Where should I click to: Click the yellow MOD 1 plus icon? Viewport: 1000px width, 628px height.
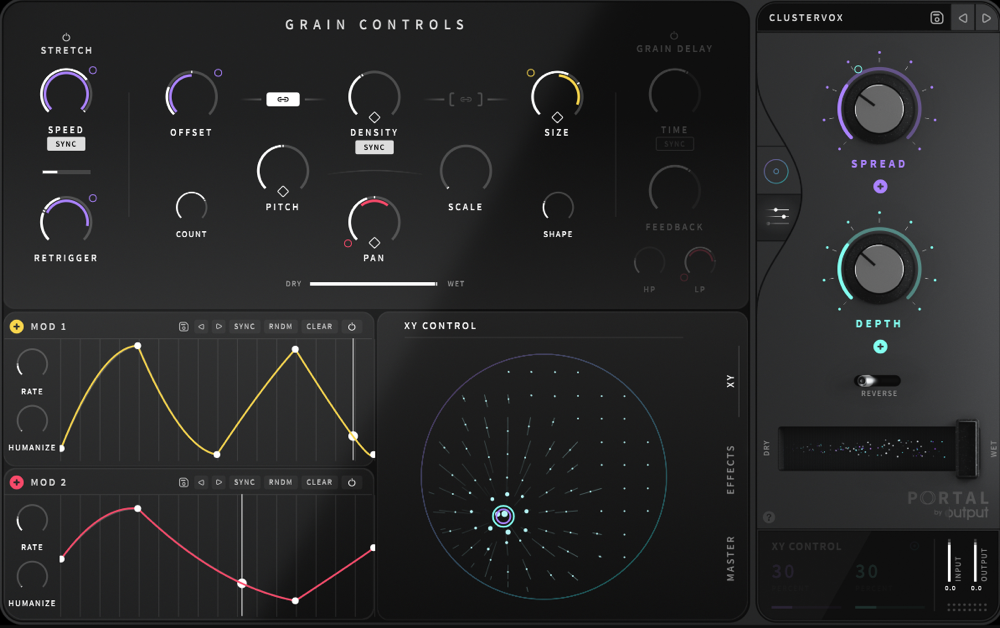coord(17,326)
